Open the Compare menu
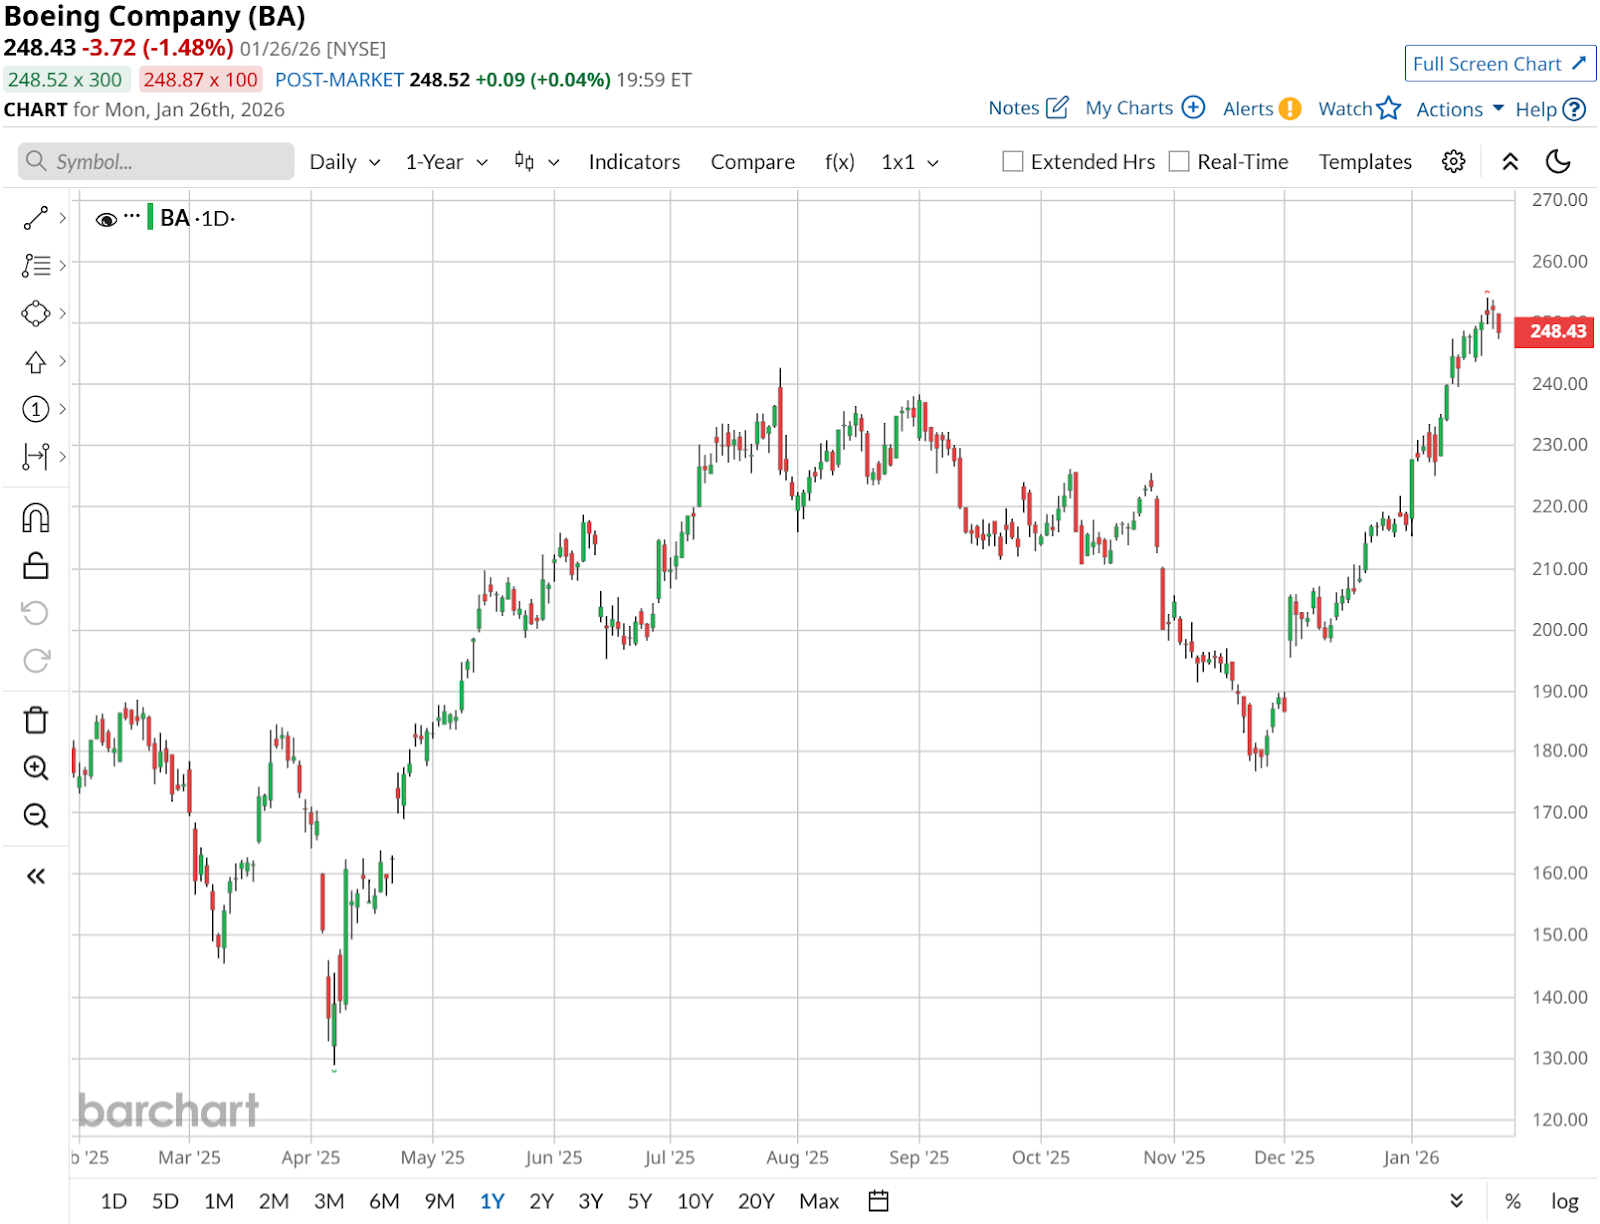This screenshot has height=1224, width=1600. 753,162
